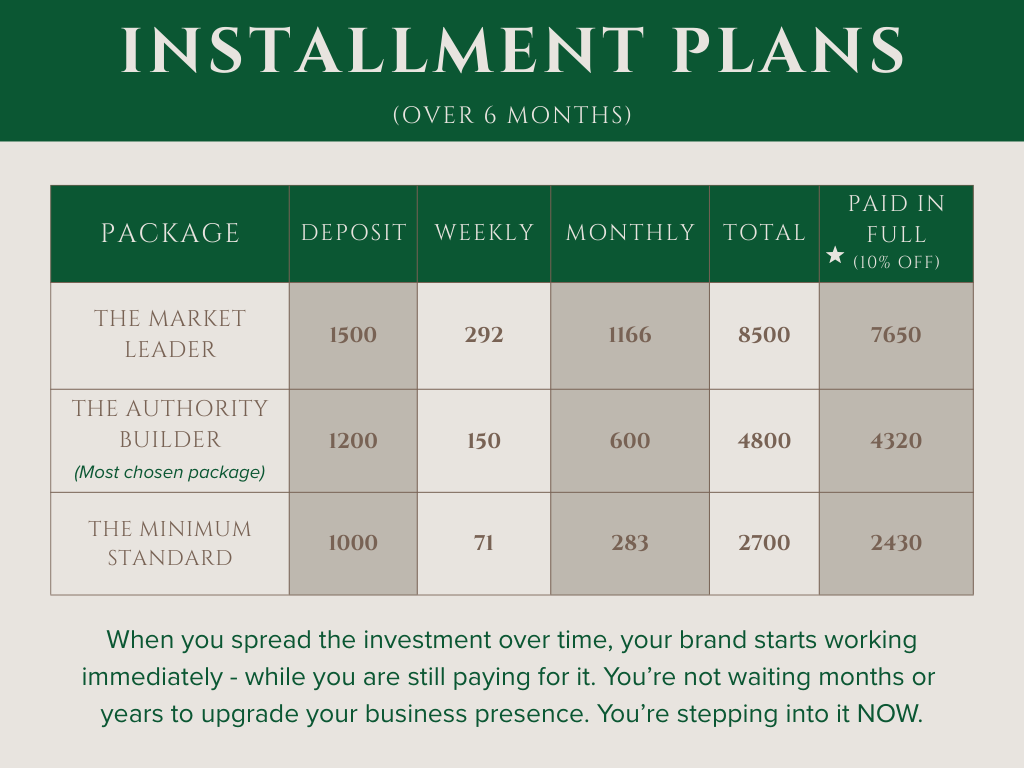The image size is (1024, 768).
Task: Click the PAID IN FULL header
Action: [896, 219]
